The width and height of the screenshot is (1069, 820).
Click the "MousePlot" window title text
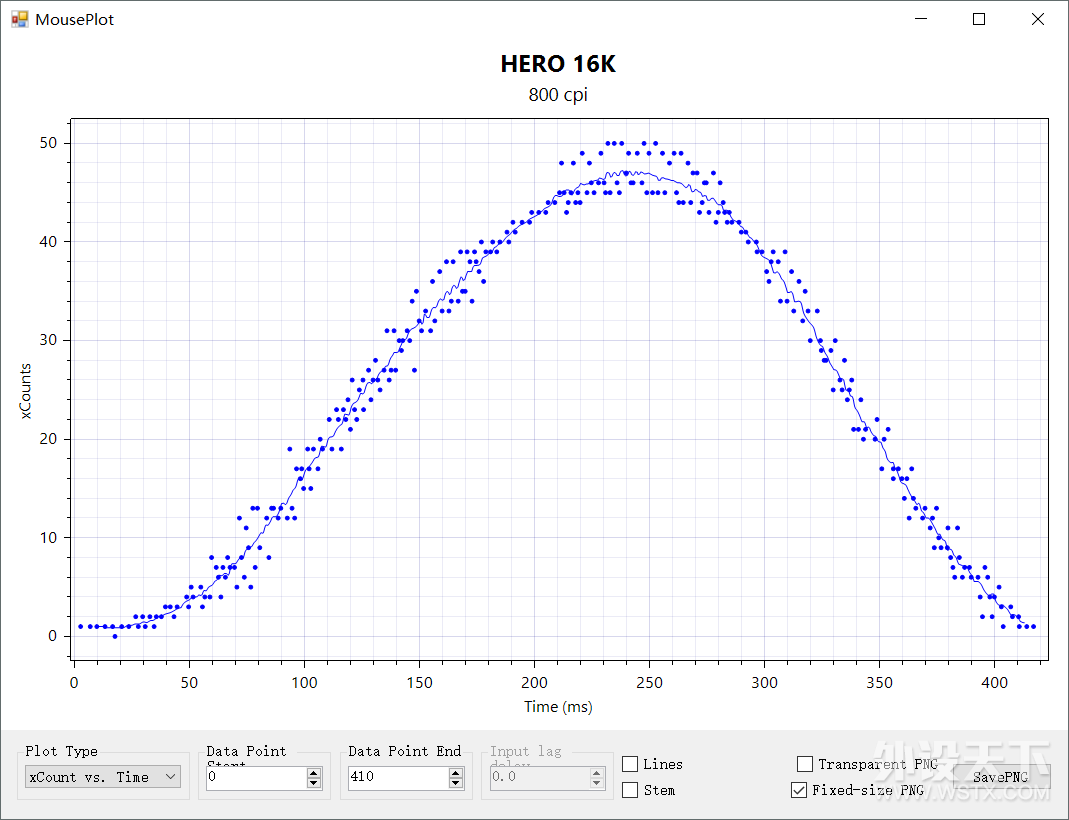[74, 20]
